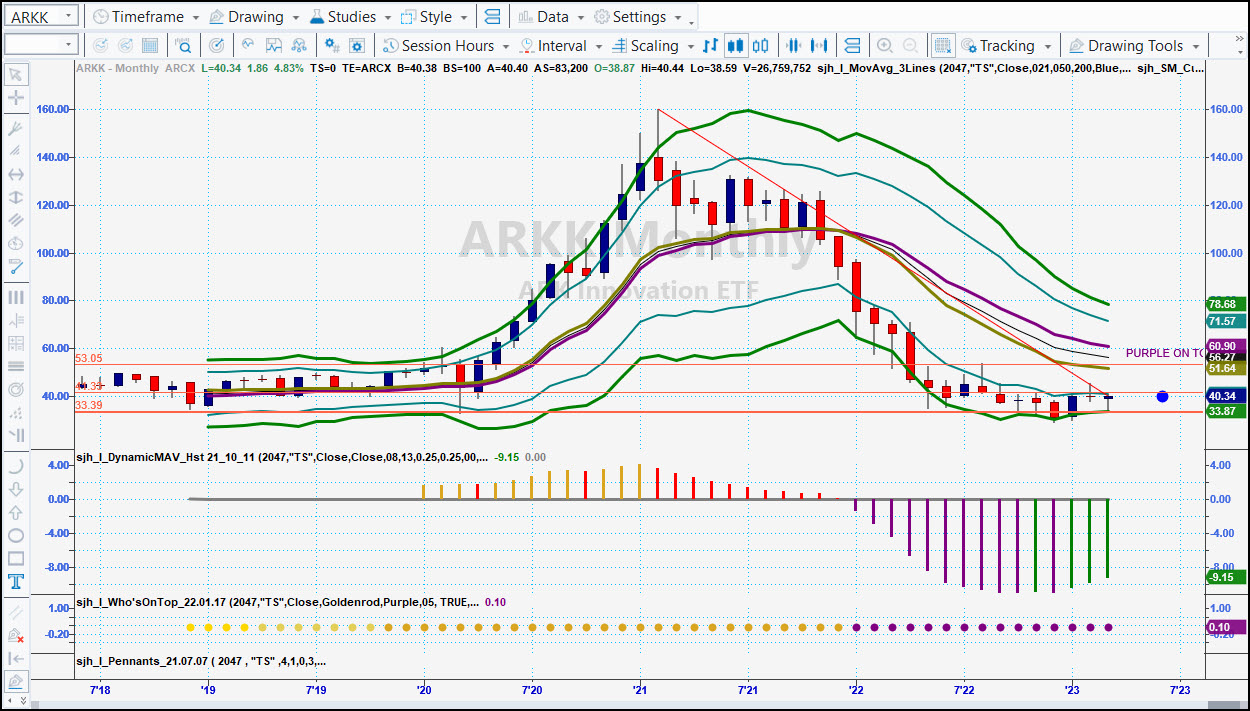The height and width of the screenshot is (711, 1250).
Task: Click the 7'21 label on the time axis
Action: 747,690
